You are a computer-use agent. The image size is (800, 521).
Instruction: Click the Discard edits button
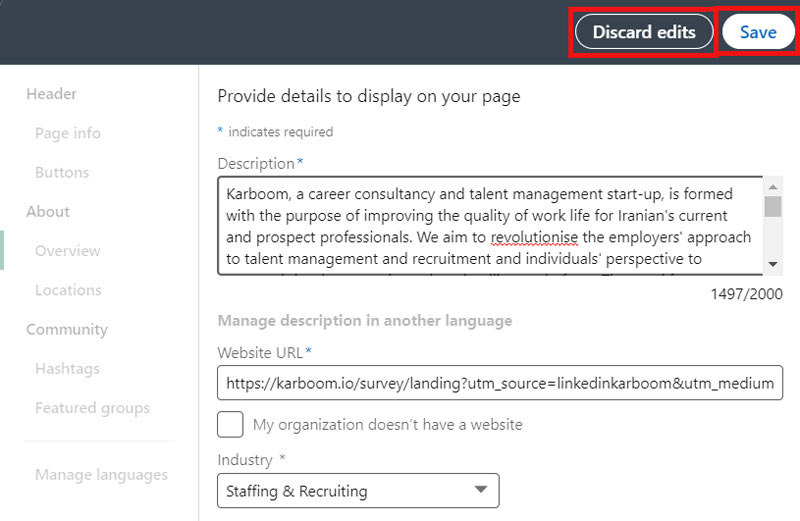[643, 32]
